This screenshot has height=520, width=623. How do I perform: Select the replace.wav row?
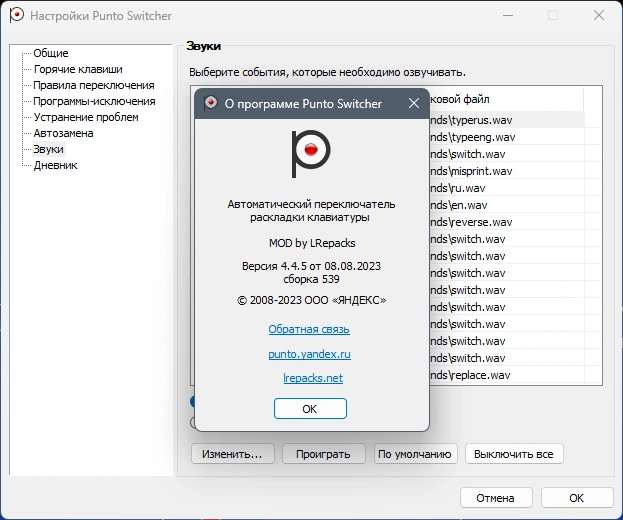tap(507, 375)
